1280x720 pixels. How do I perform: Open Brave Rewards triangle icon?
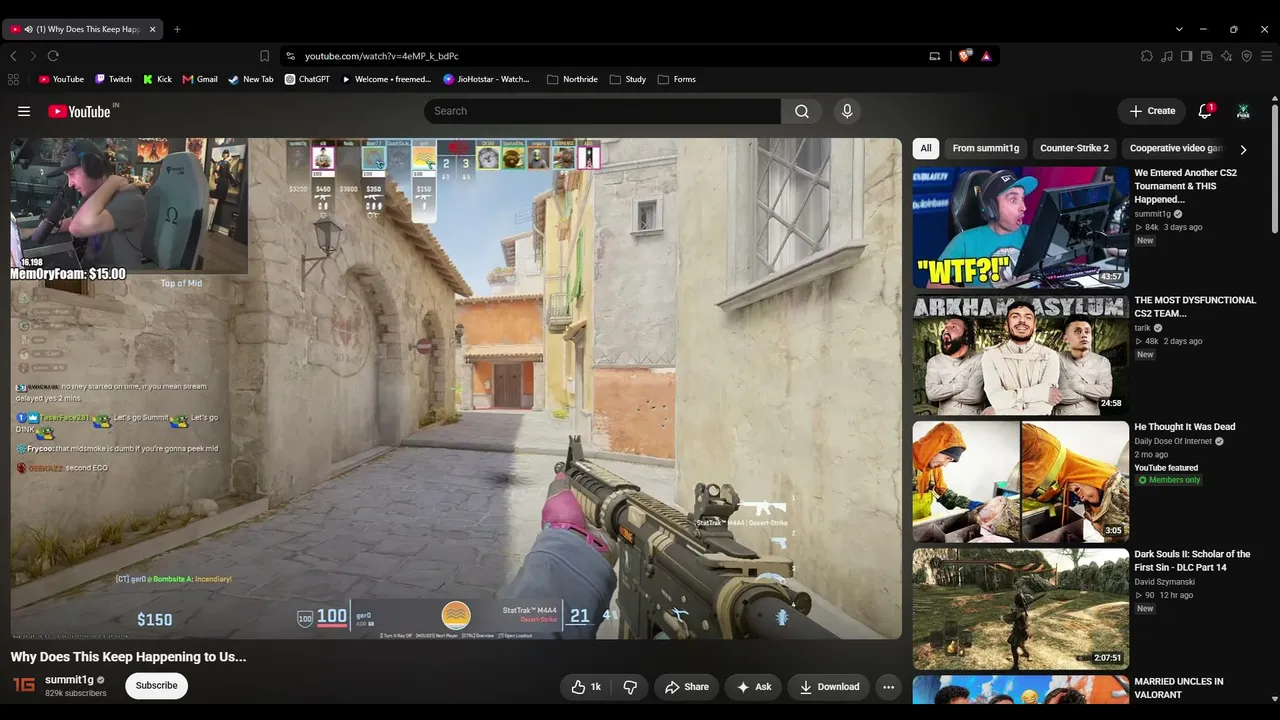986,56
